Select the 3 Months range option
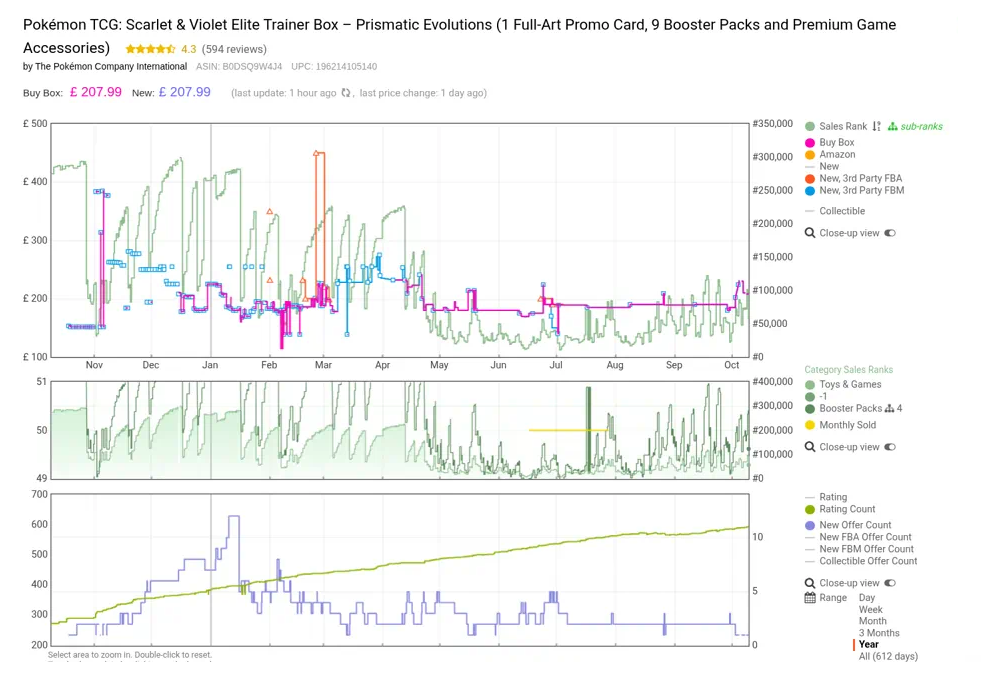 (879, 633)
